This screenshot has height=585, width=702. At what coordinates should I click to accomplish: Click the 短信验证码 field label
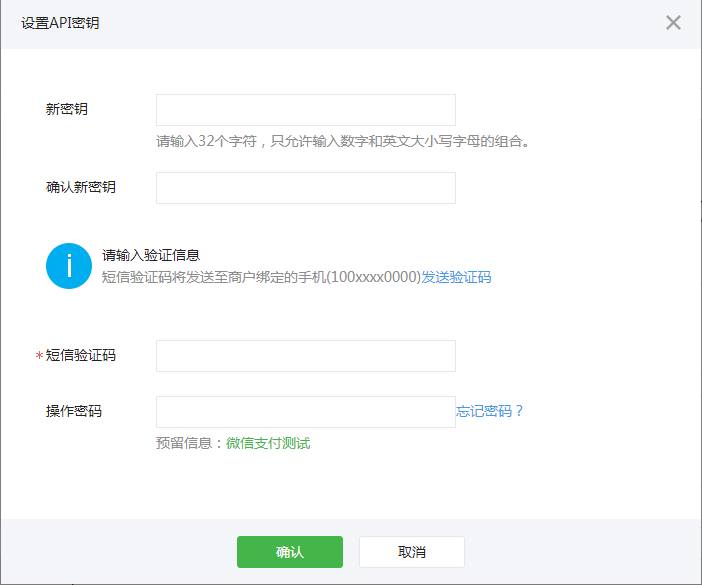[x=81, y=355]
